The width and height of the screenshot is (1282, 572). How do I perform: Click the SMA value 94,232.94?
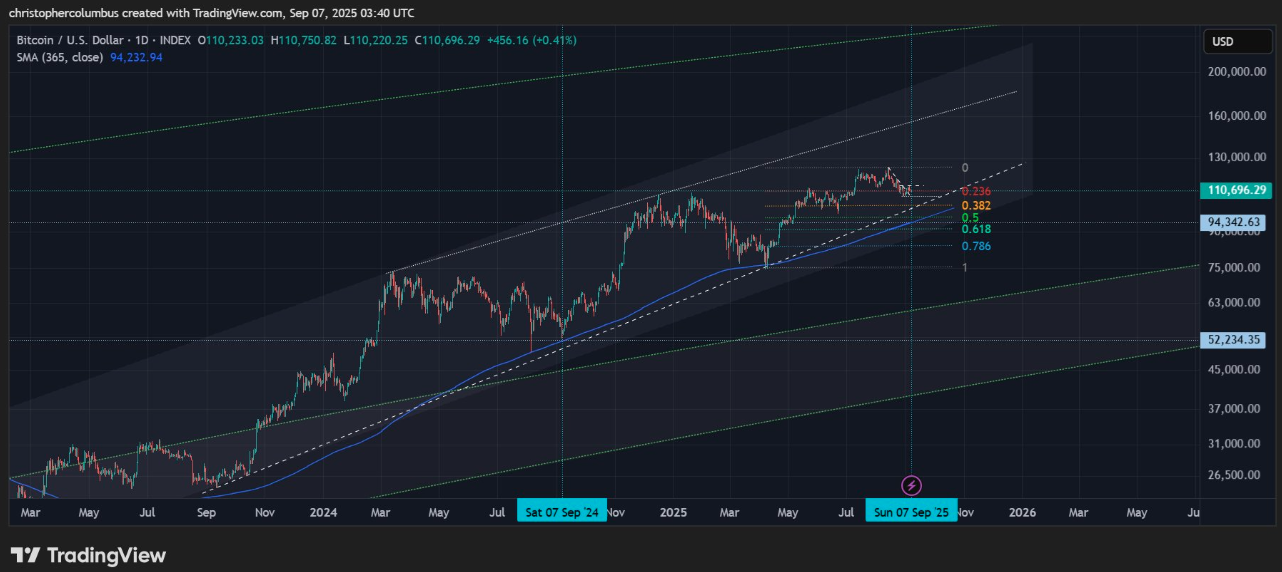point(136,58)
